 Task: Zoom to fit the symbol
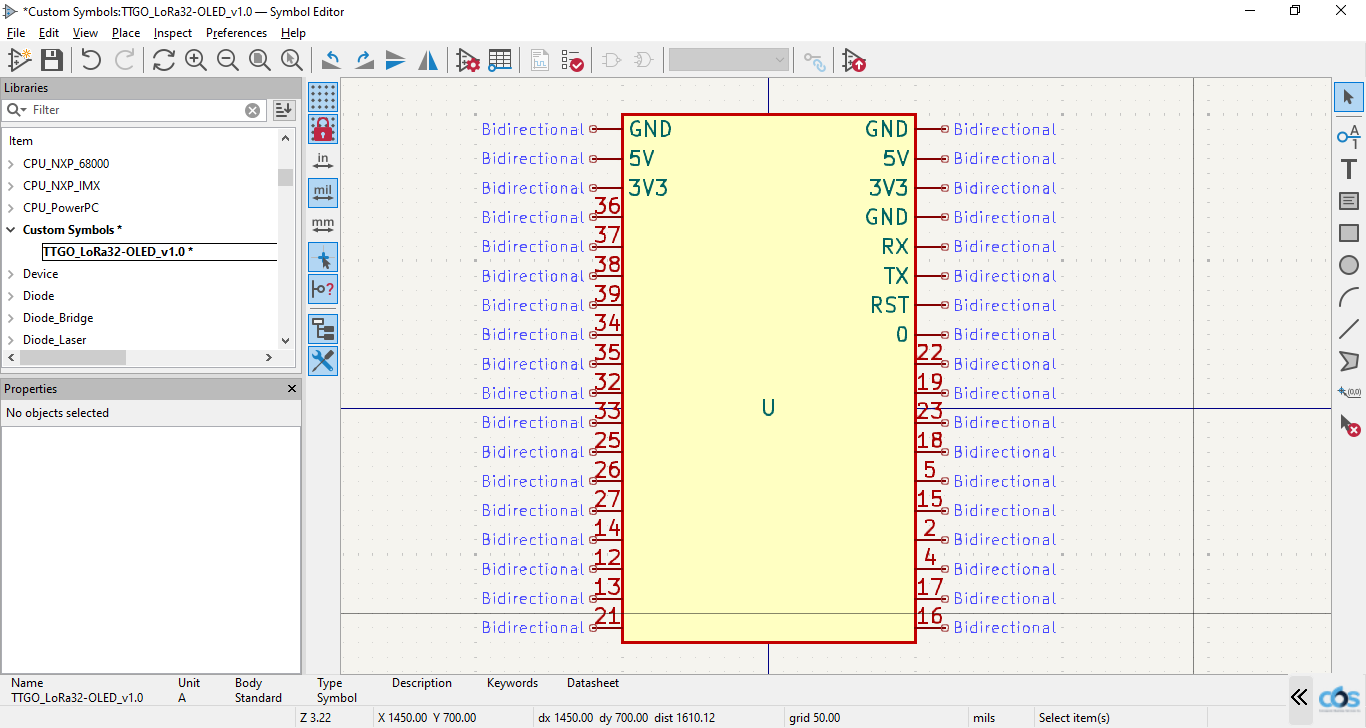click(x=260, y=60)
